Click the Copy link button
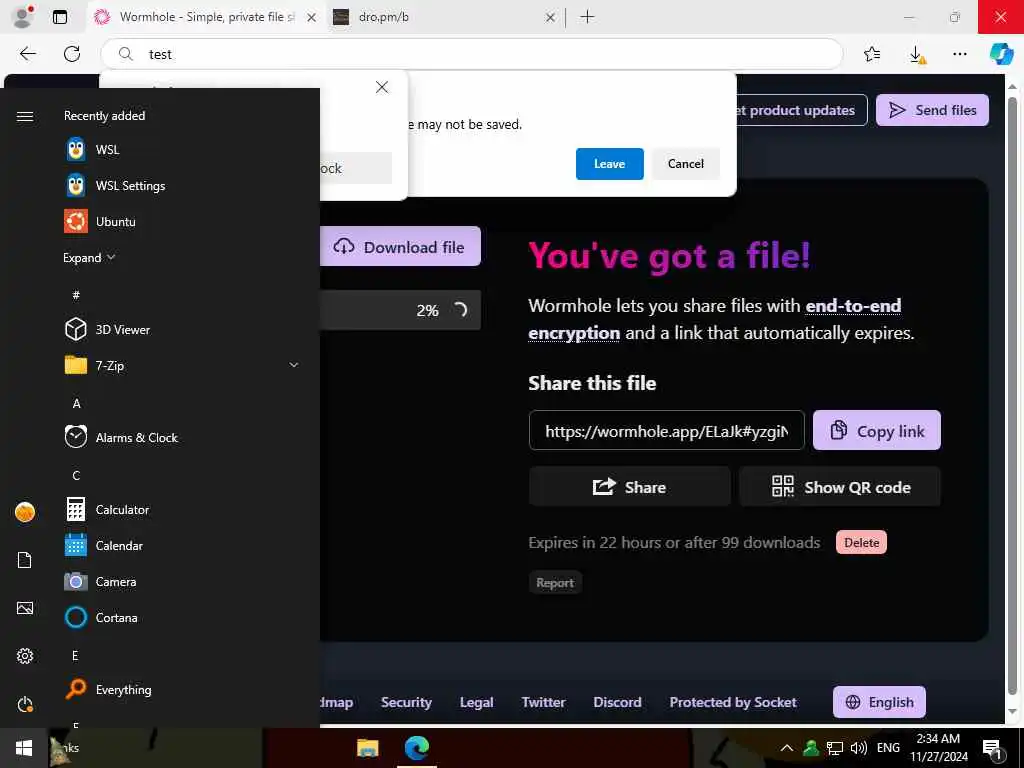1024x768 pixels. [x=876, y=430]
